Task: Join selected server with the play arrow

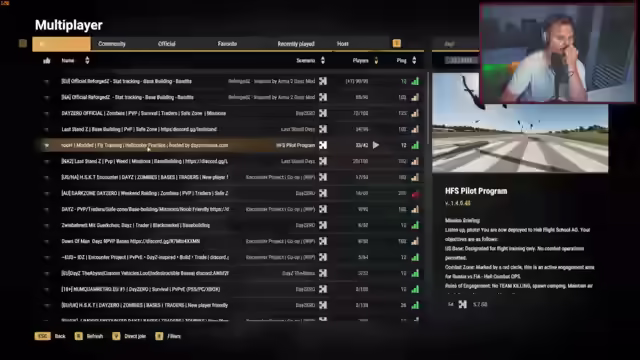Action: click(x=376, y=145)
